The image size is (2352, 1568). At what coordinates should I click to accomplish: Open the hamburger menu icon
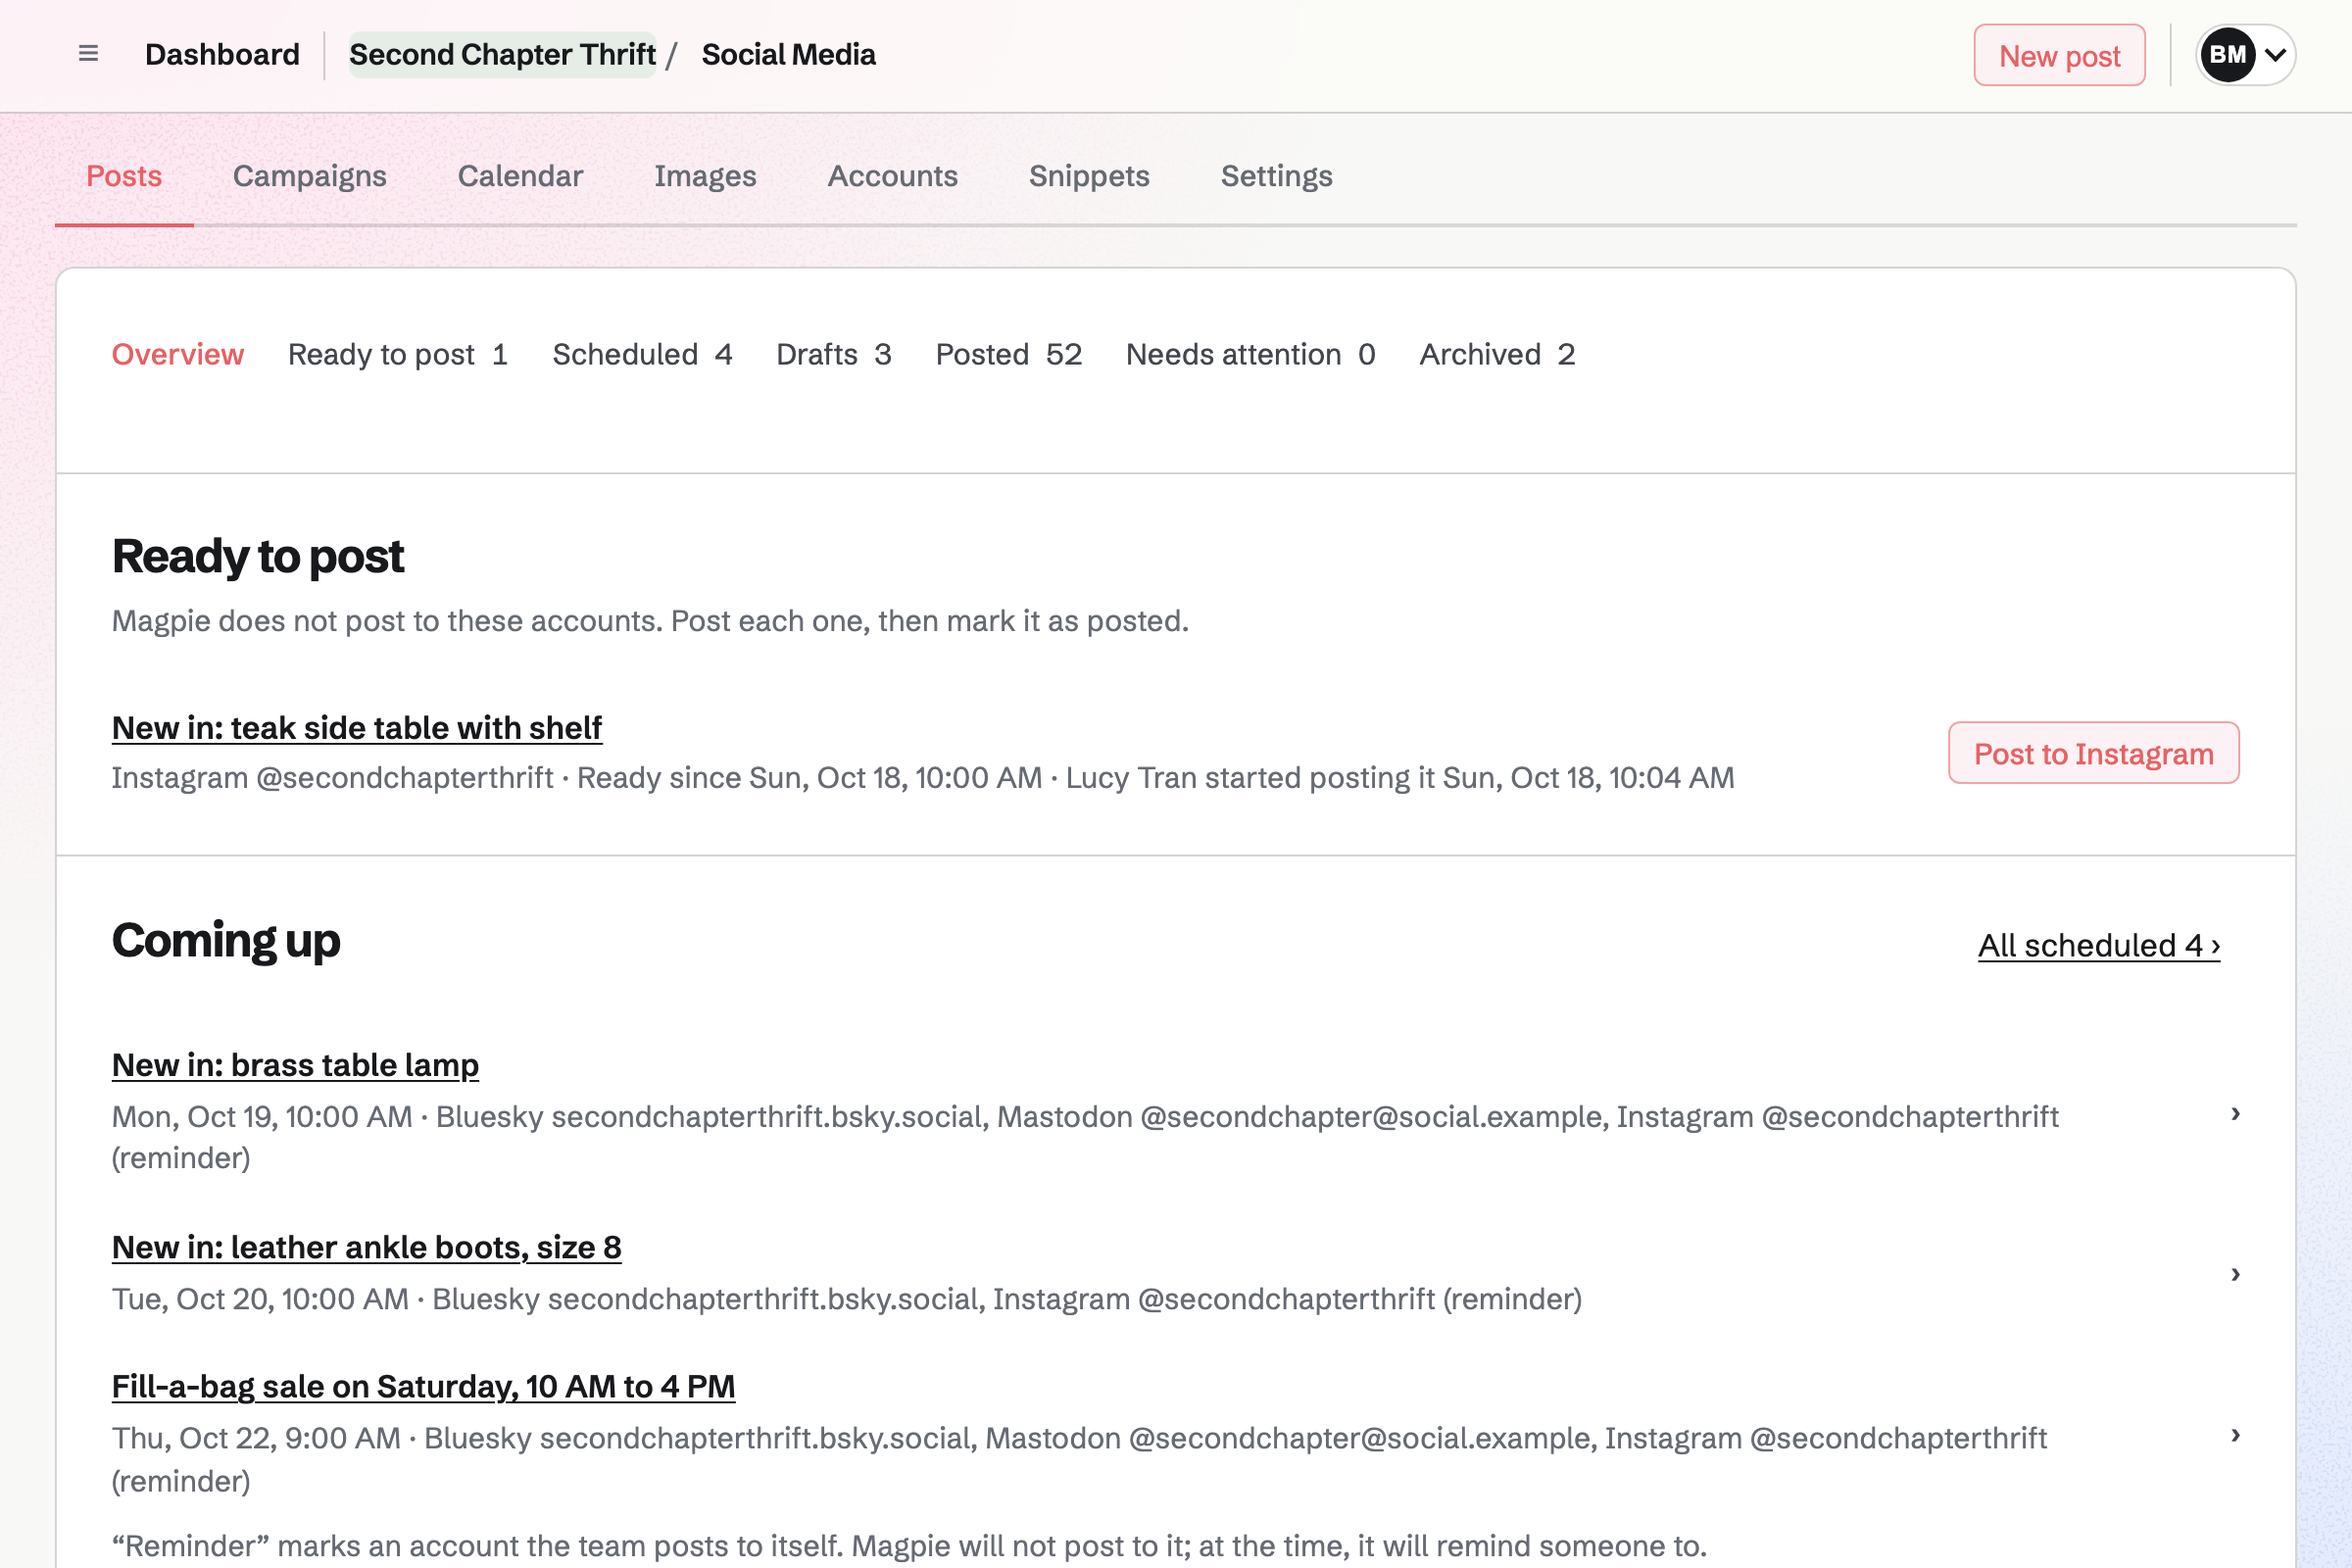88,54
